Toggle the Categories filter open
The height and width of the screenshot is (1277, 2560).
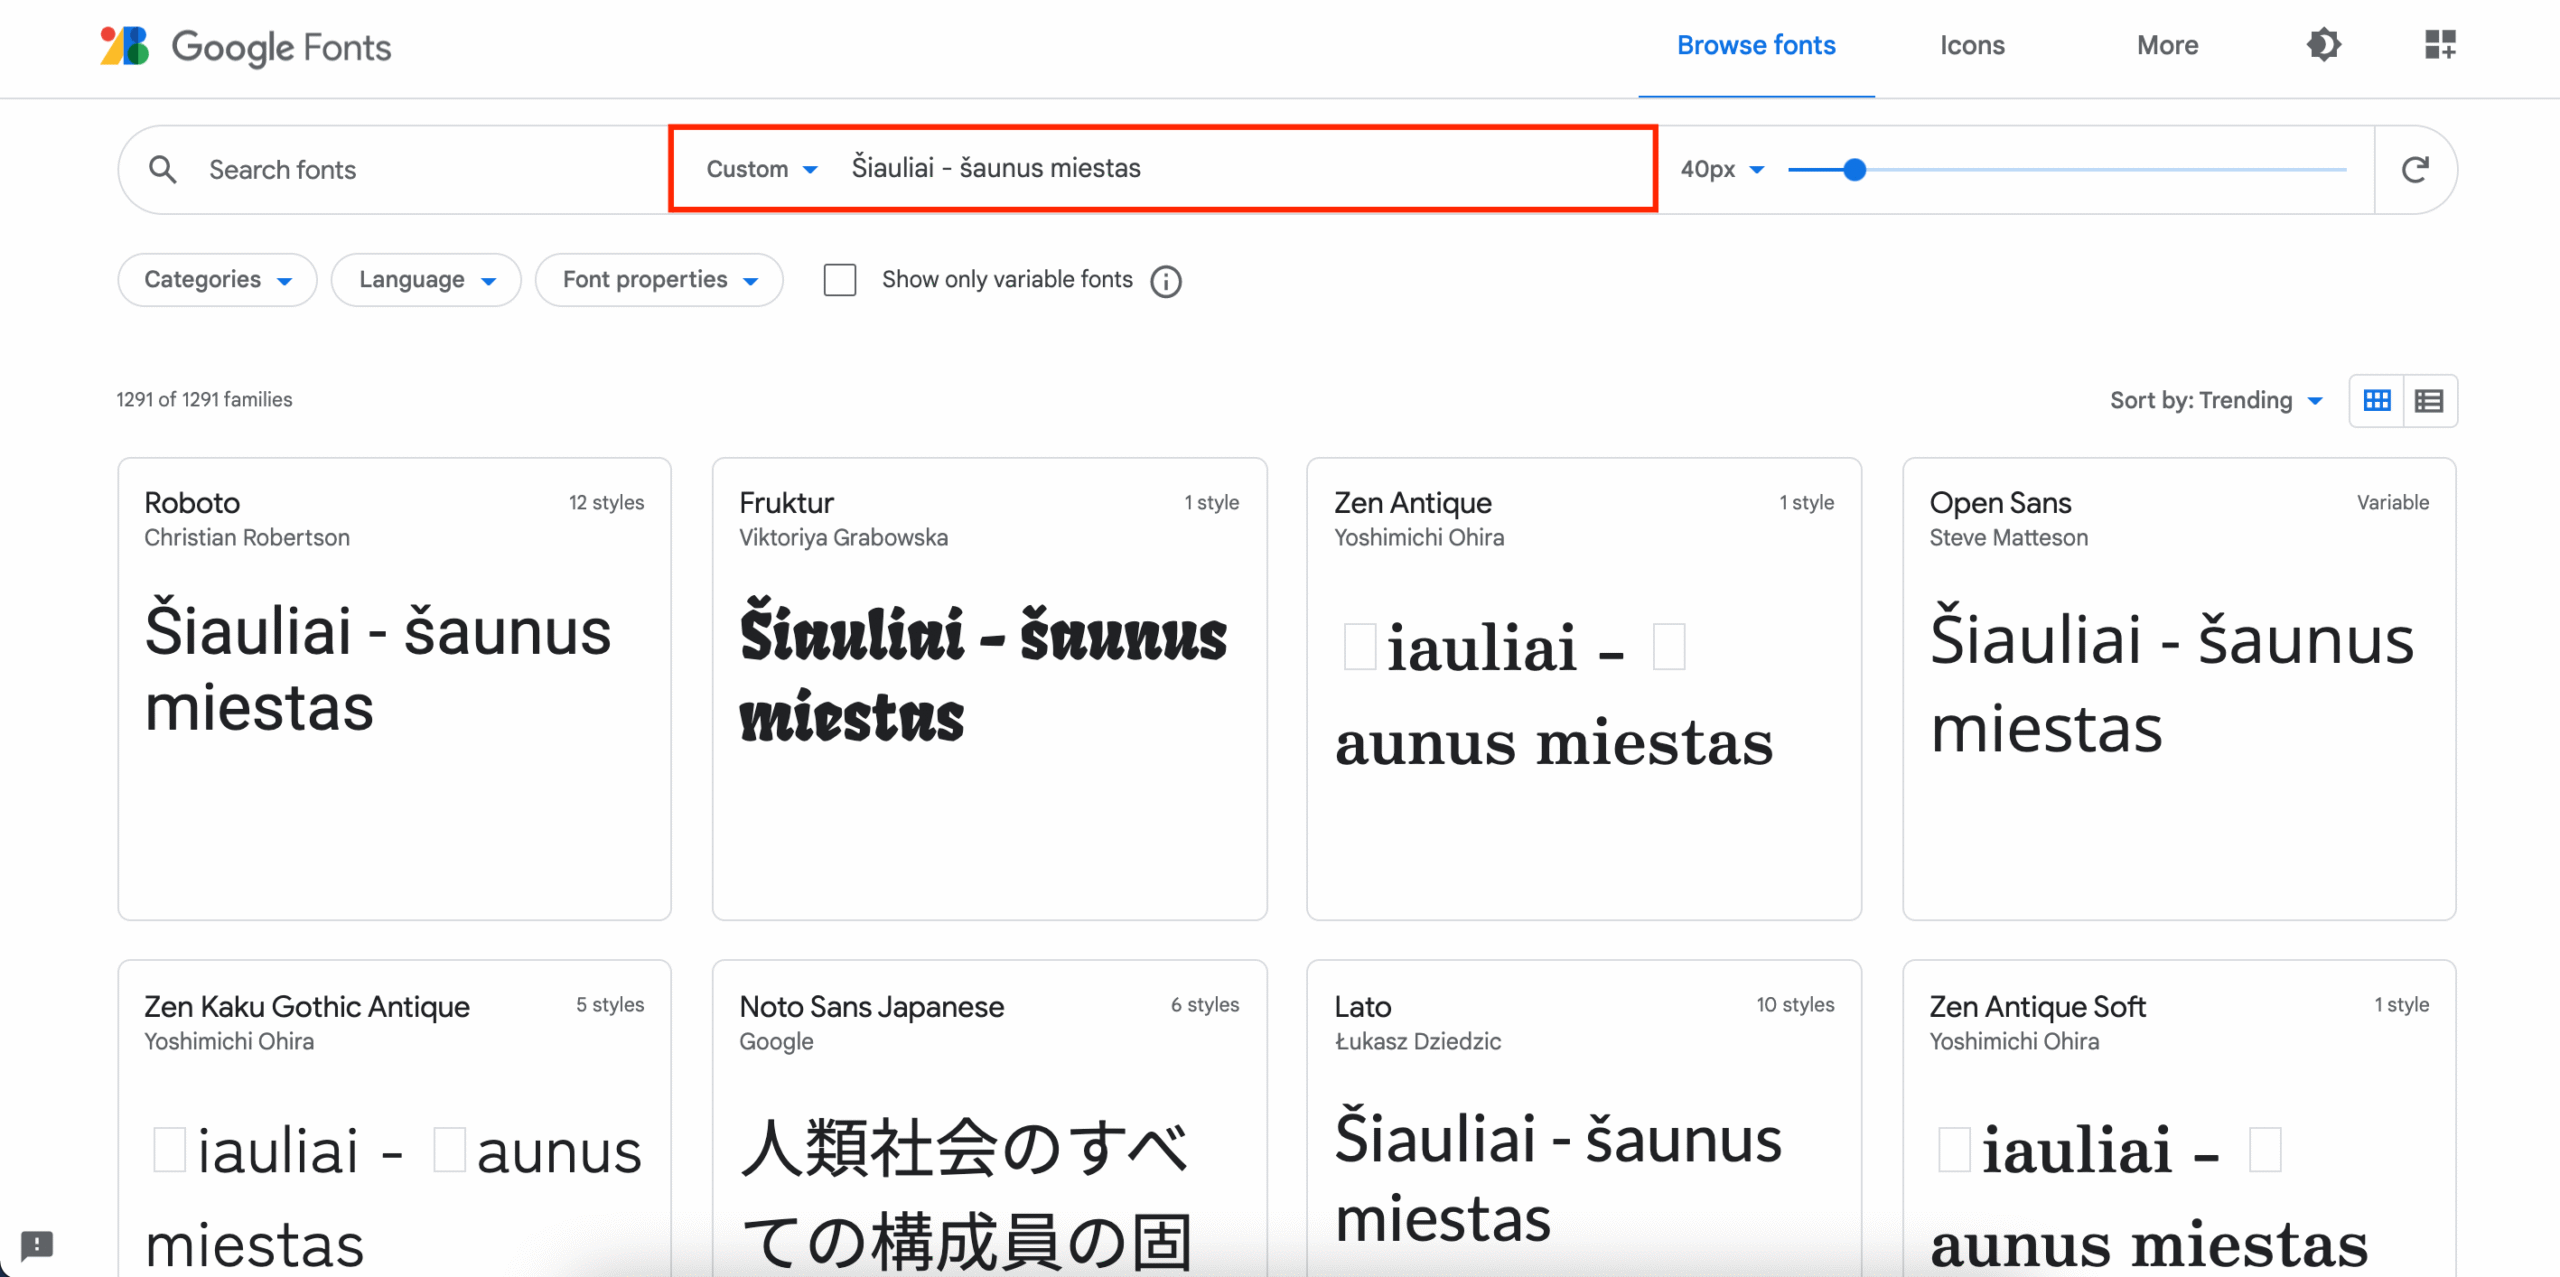click(x=216, y=280)
